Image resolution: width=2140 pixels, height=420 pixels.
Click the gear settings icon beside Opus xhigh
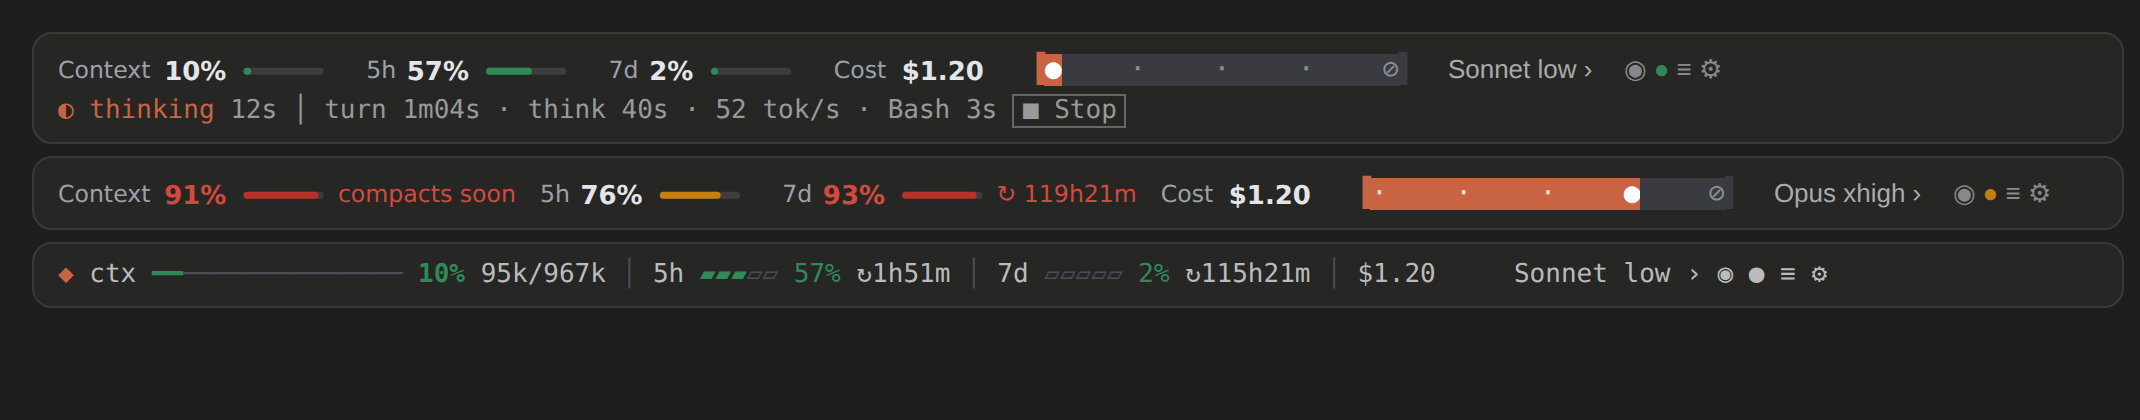[x=2040, y=193]
